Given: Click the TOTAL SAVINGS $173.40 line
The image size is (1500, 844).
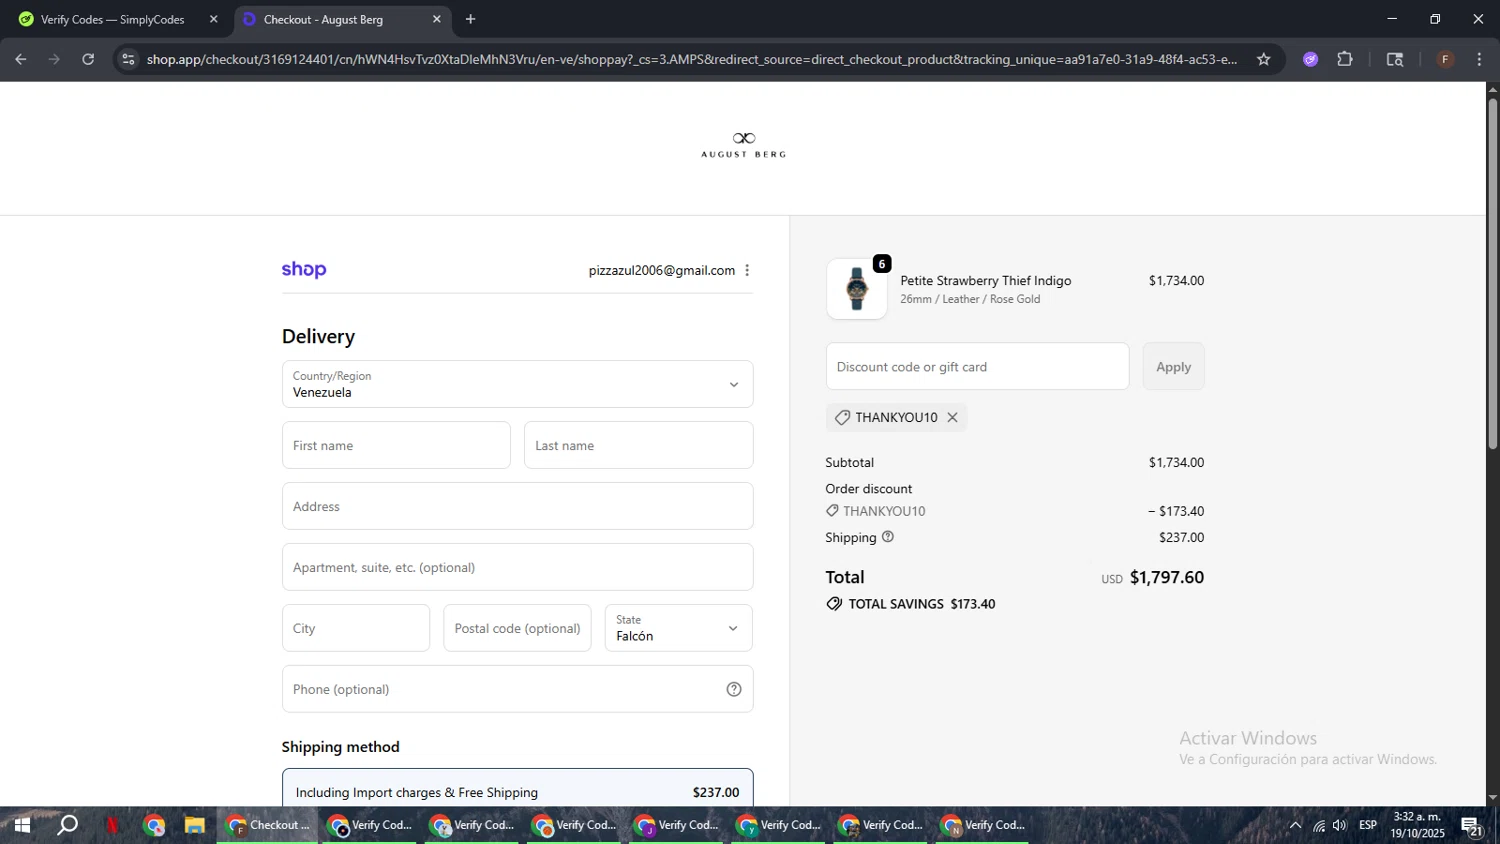Looking at the screenshot, I should pyautogui.click(x=910, y=604).
